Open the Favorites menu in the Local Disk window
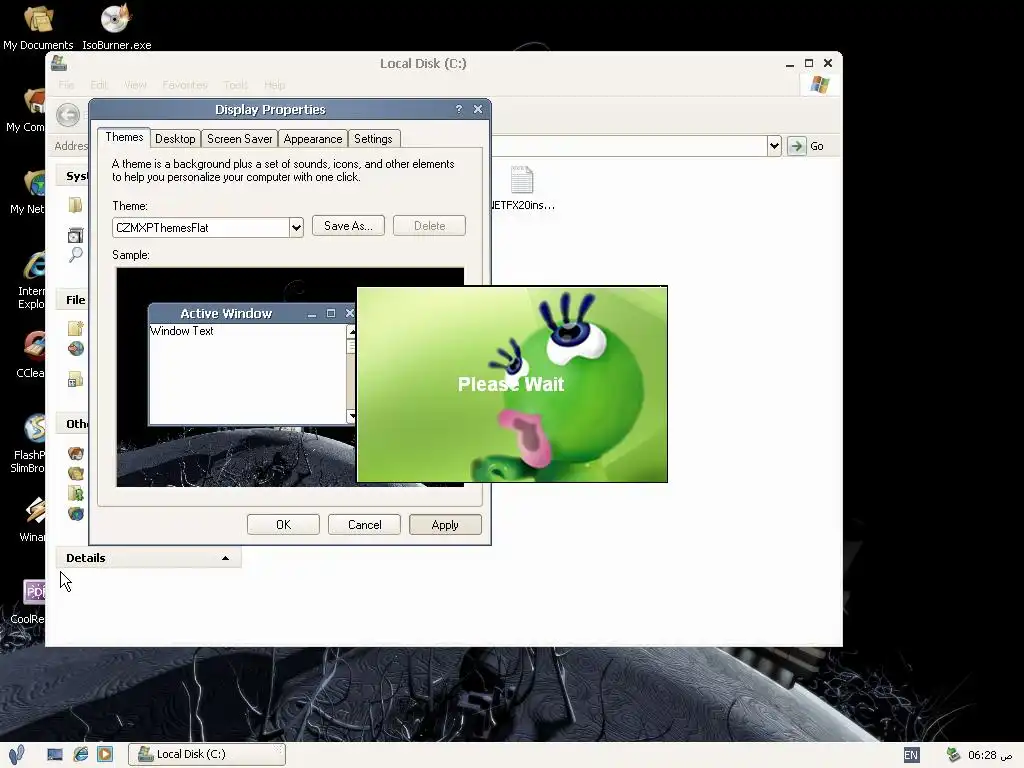 pyautogui.click(x=185, y=85)
